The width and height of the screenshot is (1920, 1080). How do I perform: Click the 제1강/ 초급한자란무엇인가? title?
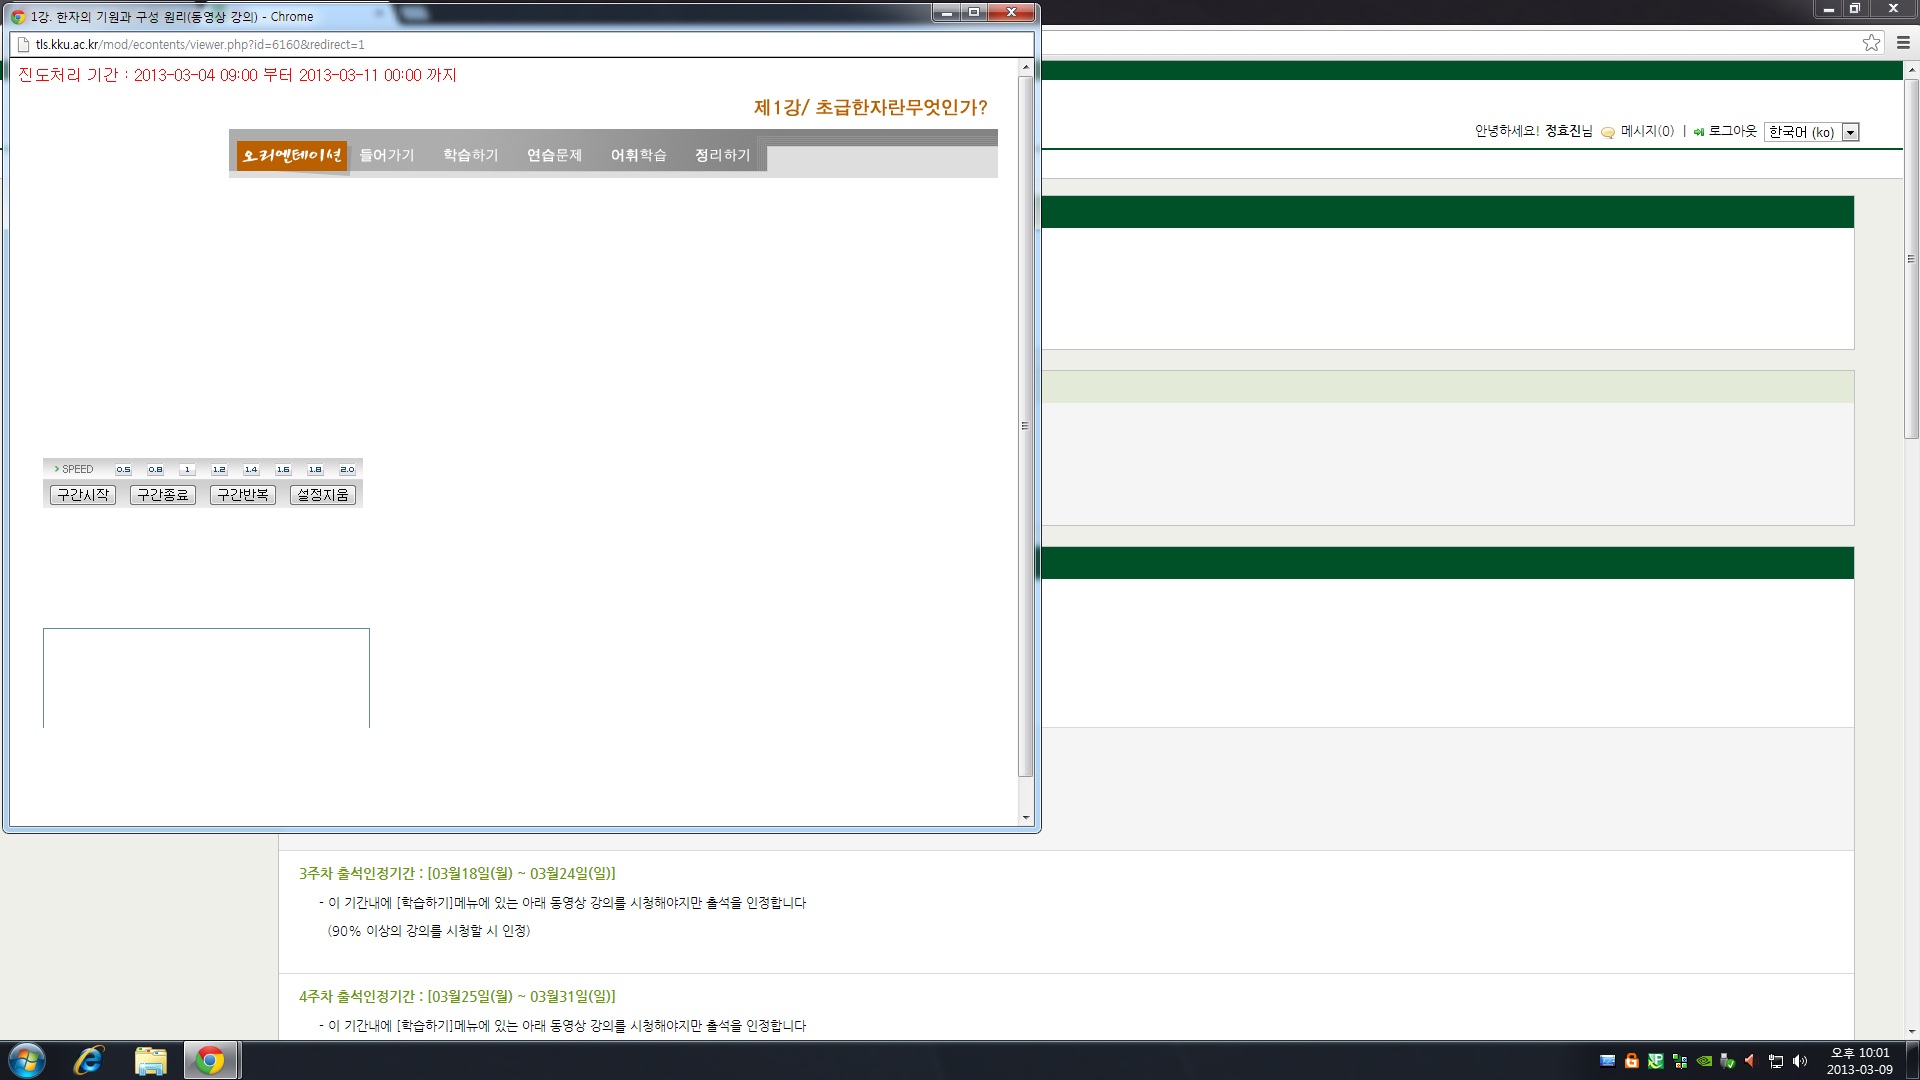870,107
